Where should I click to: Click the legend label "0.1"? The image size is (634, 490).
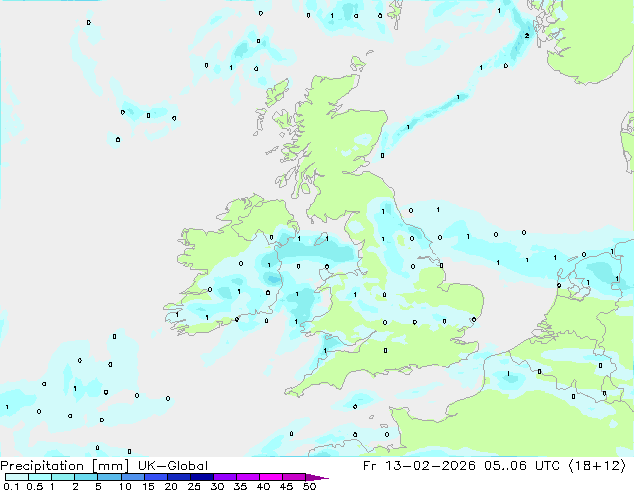(x=11, y=486)
